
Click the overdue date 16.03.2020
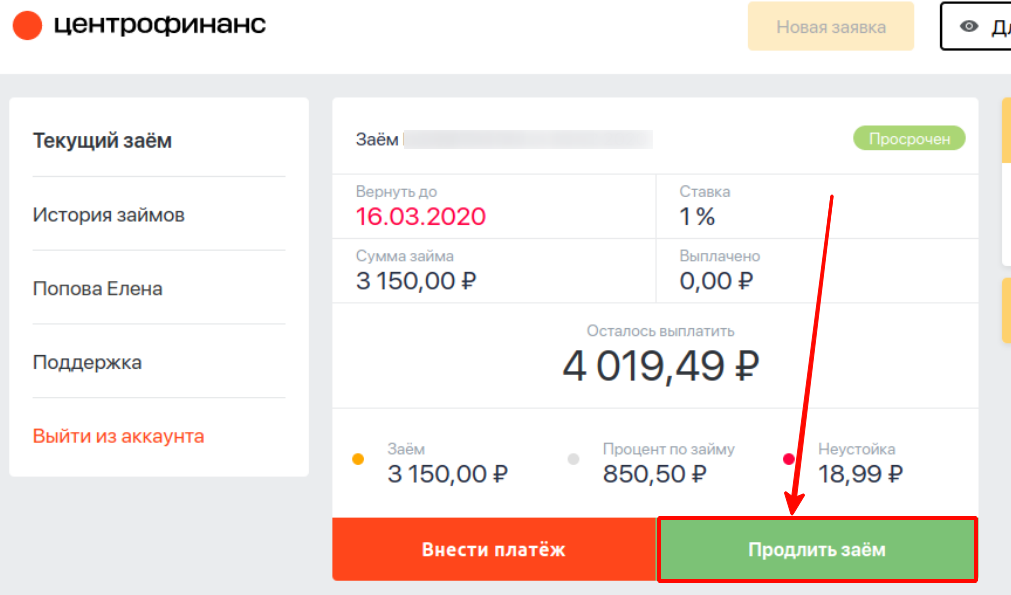[x=420, y=217]
